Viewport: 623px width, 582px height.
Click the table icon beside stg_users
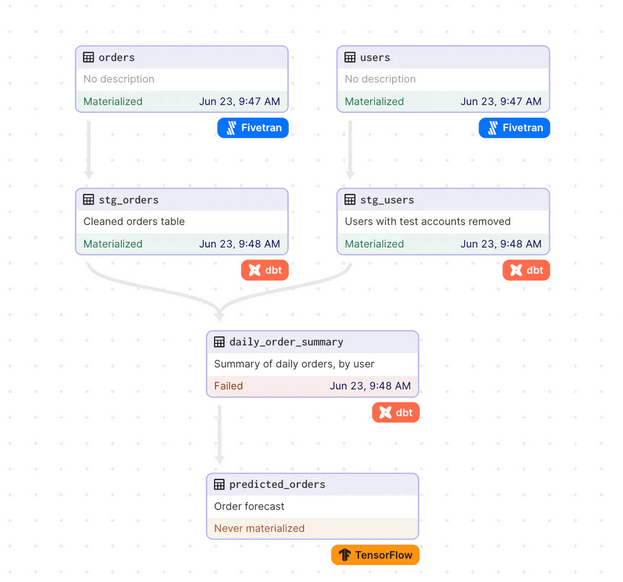(x=350, y=200)
